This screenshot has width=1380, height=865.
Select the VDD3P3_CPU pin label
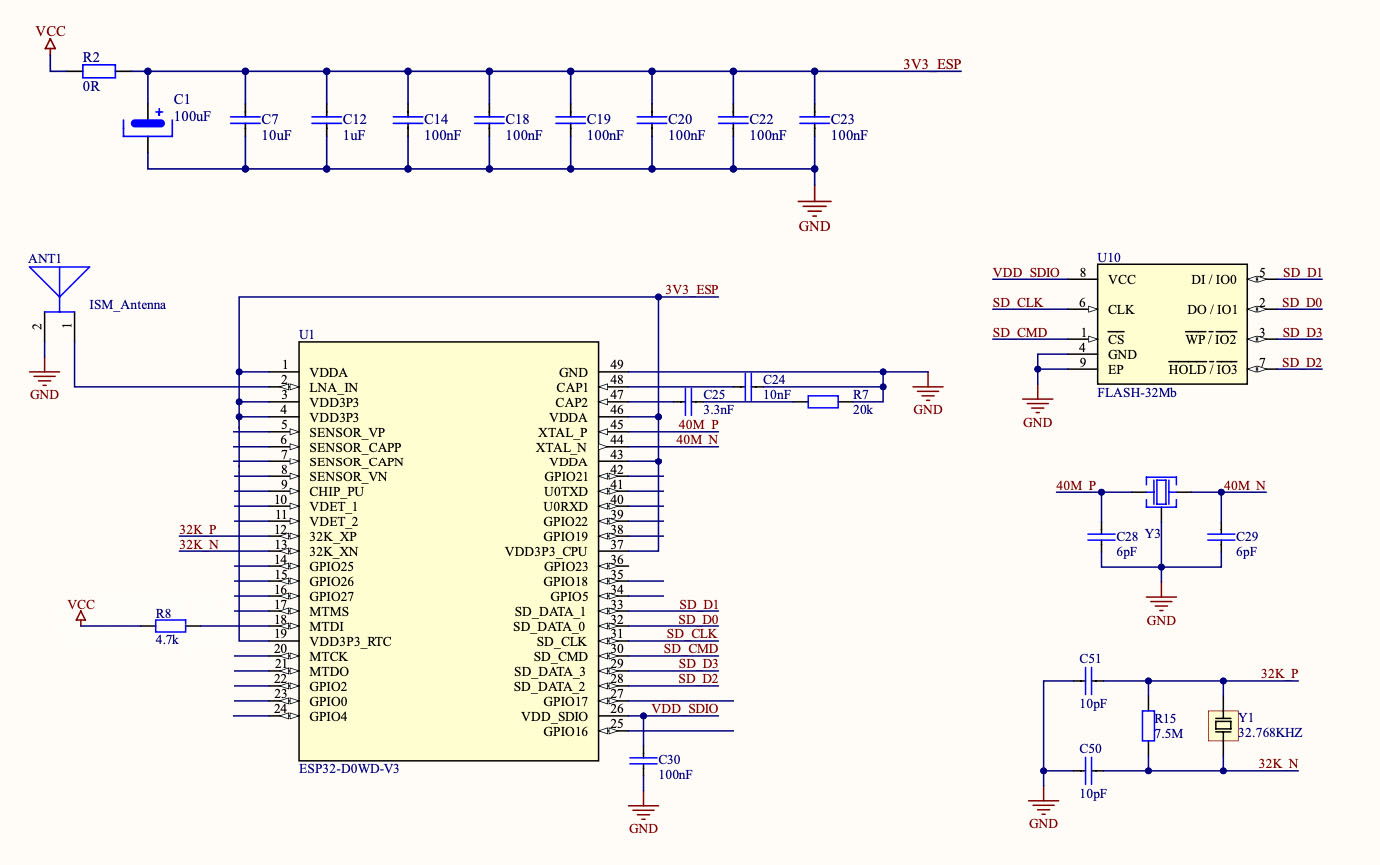546,551
